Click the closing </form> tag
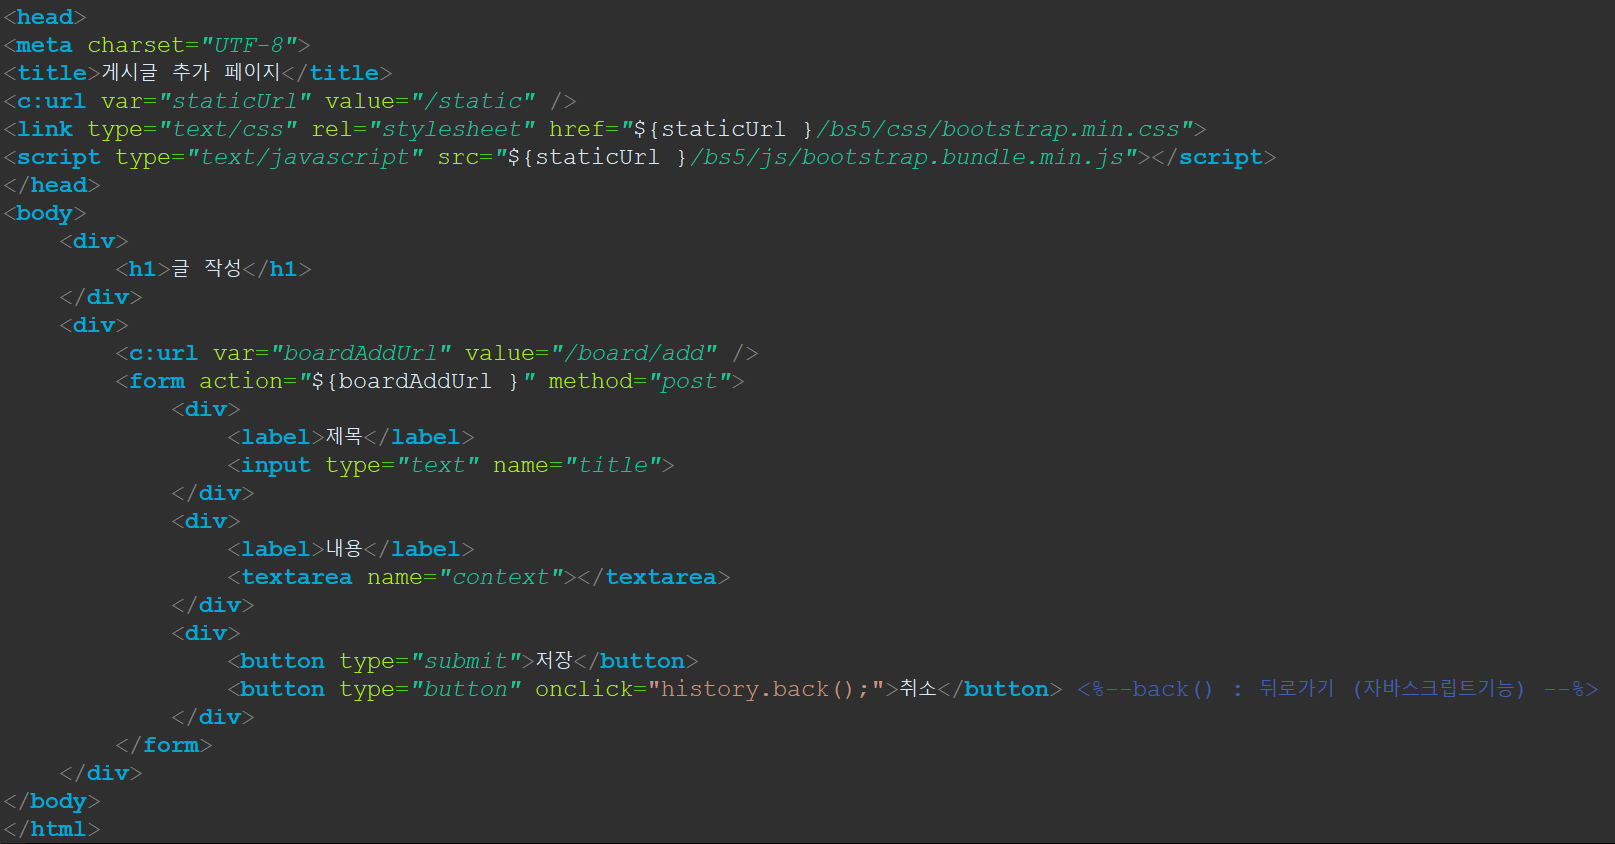Image resolution: width=1615 pixels, height=844 pixels. coord(164,745)
